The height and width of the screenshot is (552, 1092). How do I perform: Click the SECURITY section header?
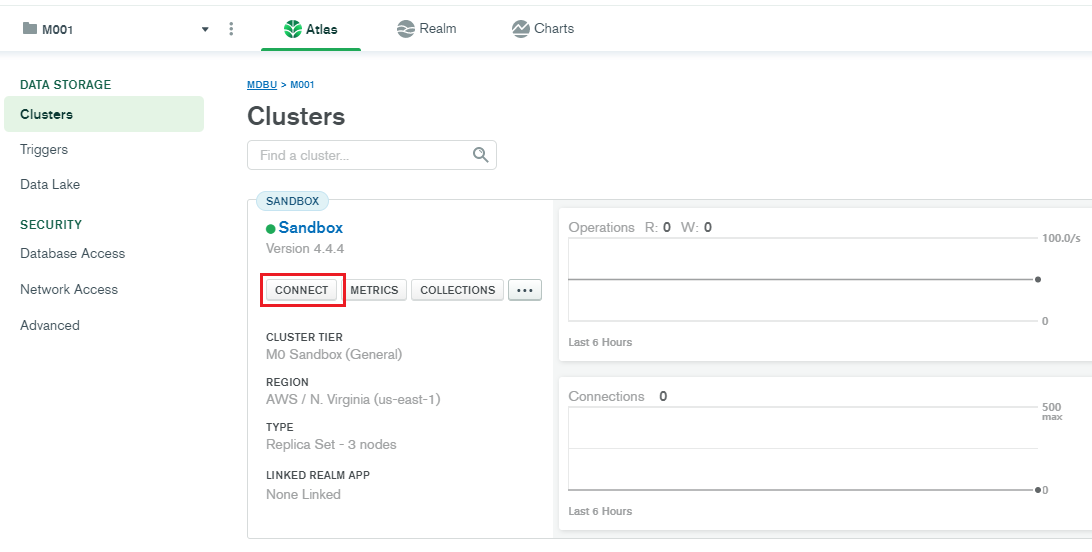(x=51, y=225)
